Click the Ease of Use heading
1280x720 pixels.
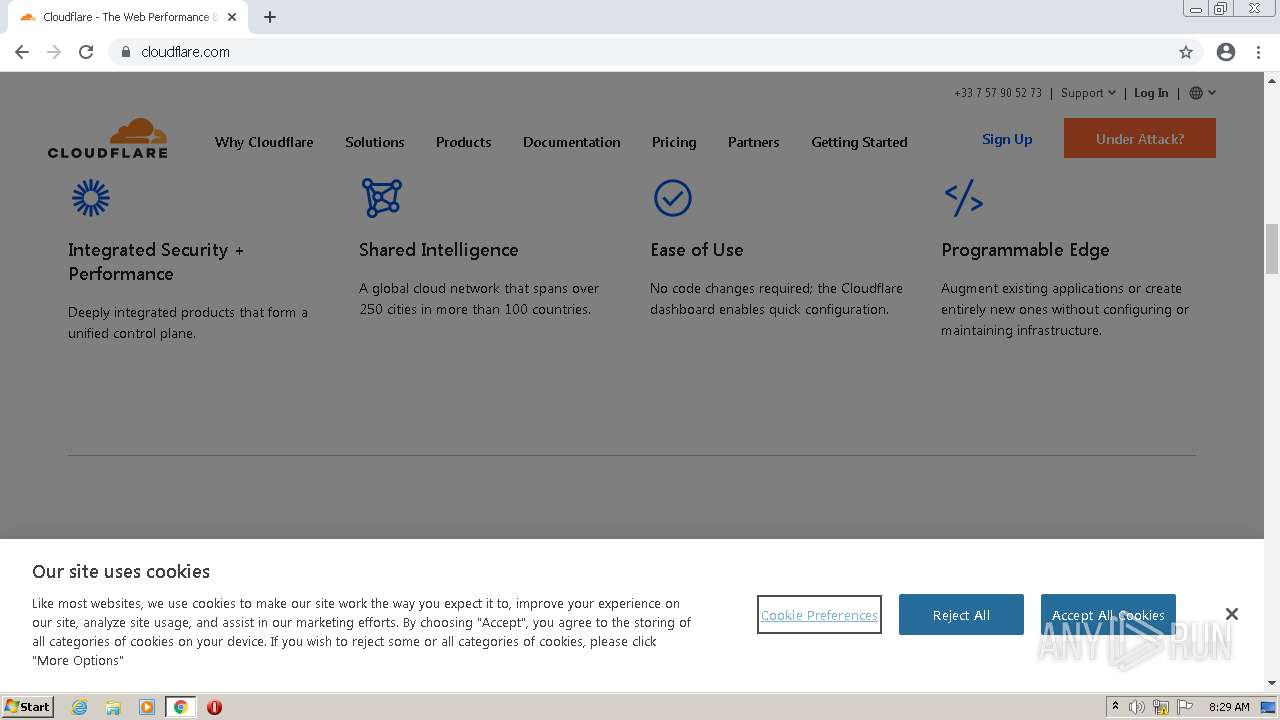[697, 250]
